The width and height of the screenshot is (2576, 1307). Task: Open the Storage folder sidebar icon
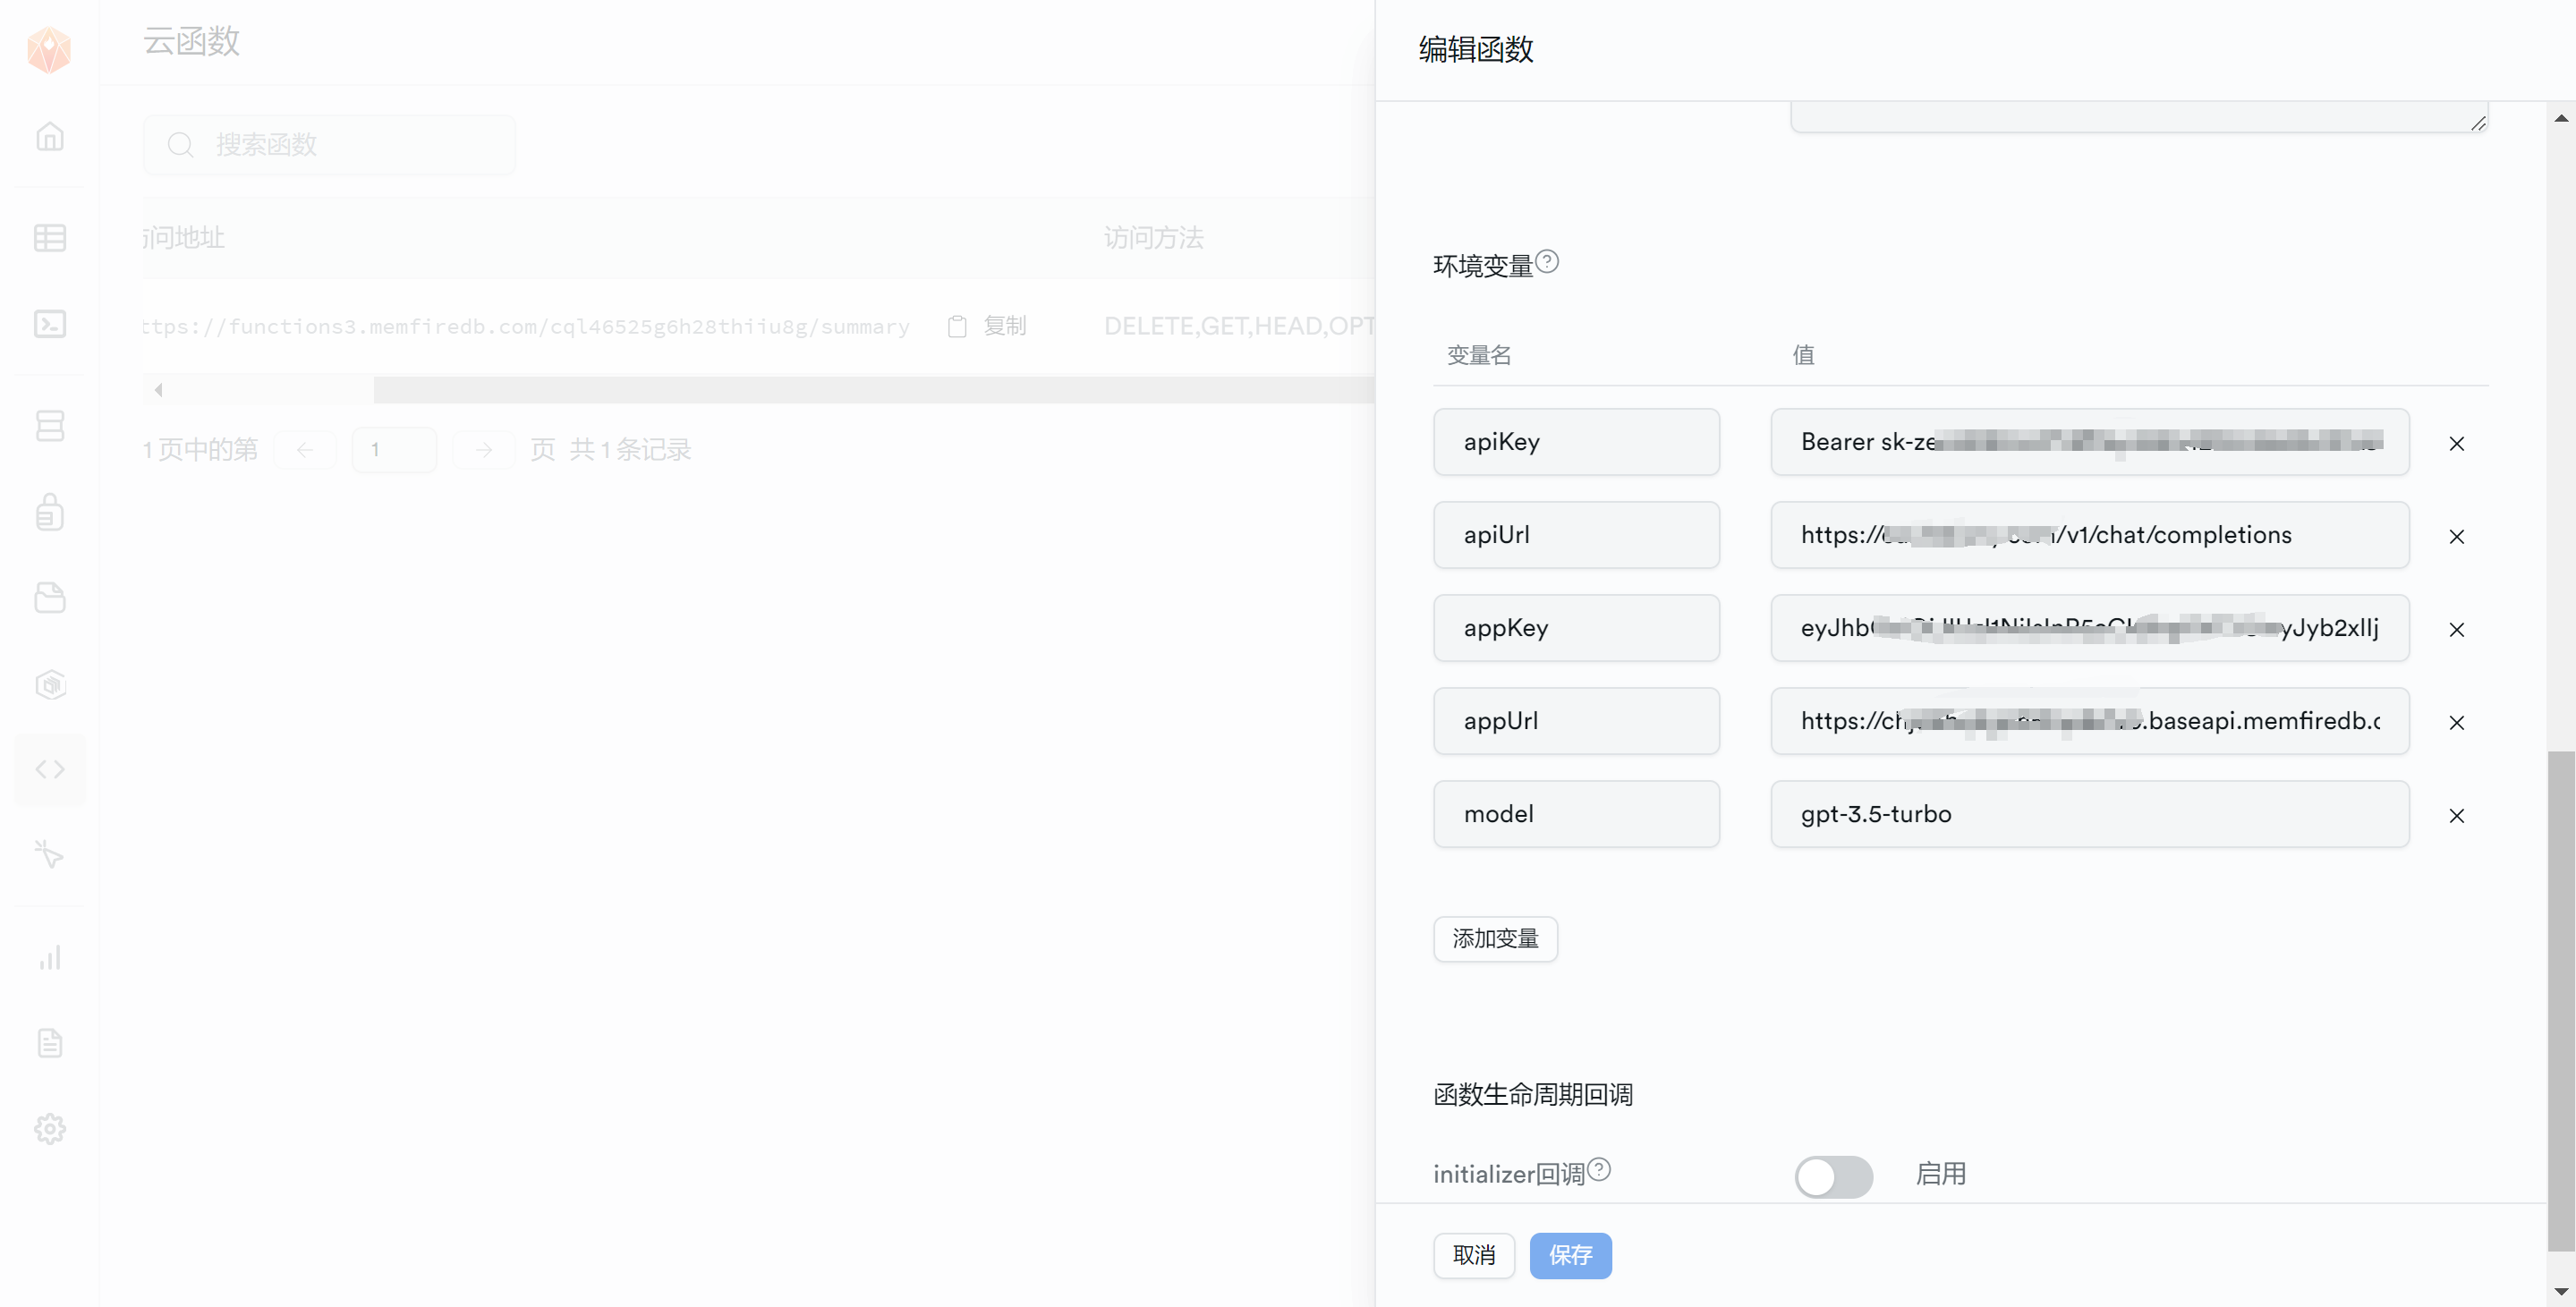49,598
